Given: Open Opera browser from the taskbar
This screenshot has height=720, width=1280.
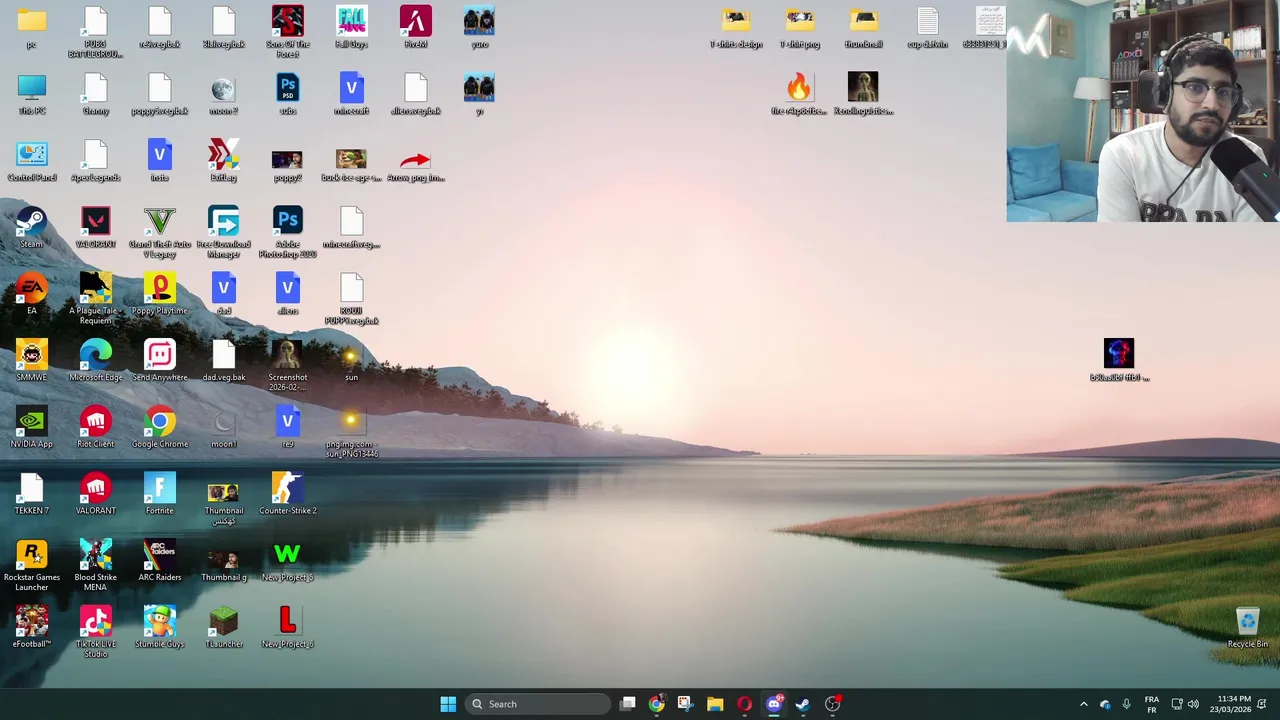Looking at the screenshot, I should 744,704.
